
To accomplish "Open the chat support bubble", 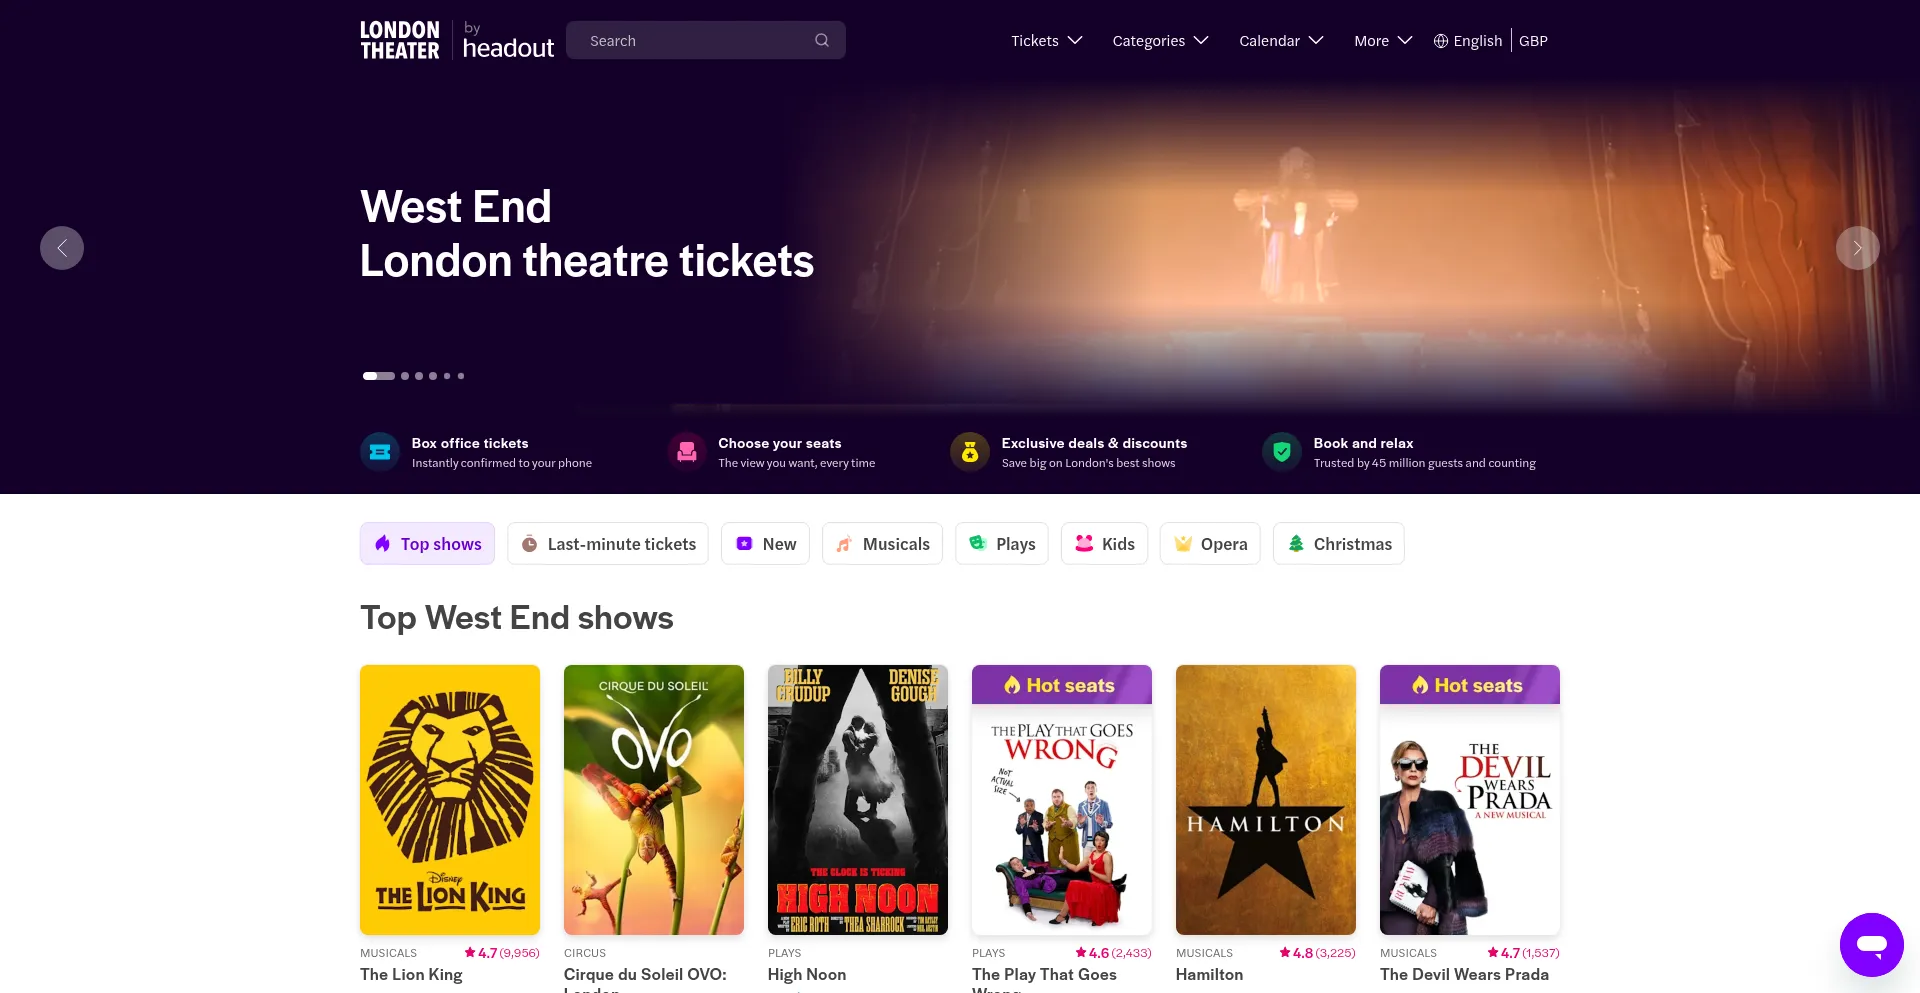I will coord(1871,944).
